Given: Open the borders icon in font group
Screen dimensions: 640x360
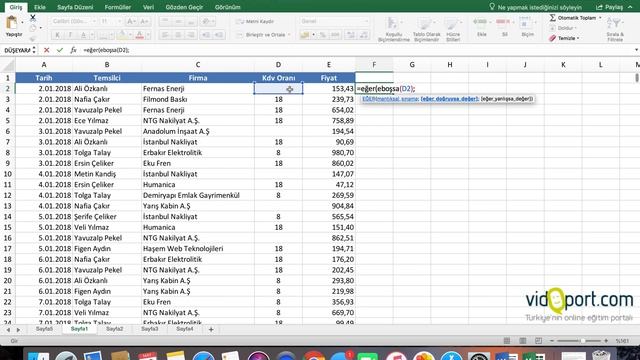Looking at the screenshot, I should (103, 35).
